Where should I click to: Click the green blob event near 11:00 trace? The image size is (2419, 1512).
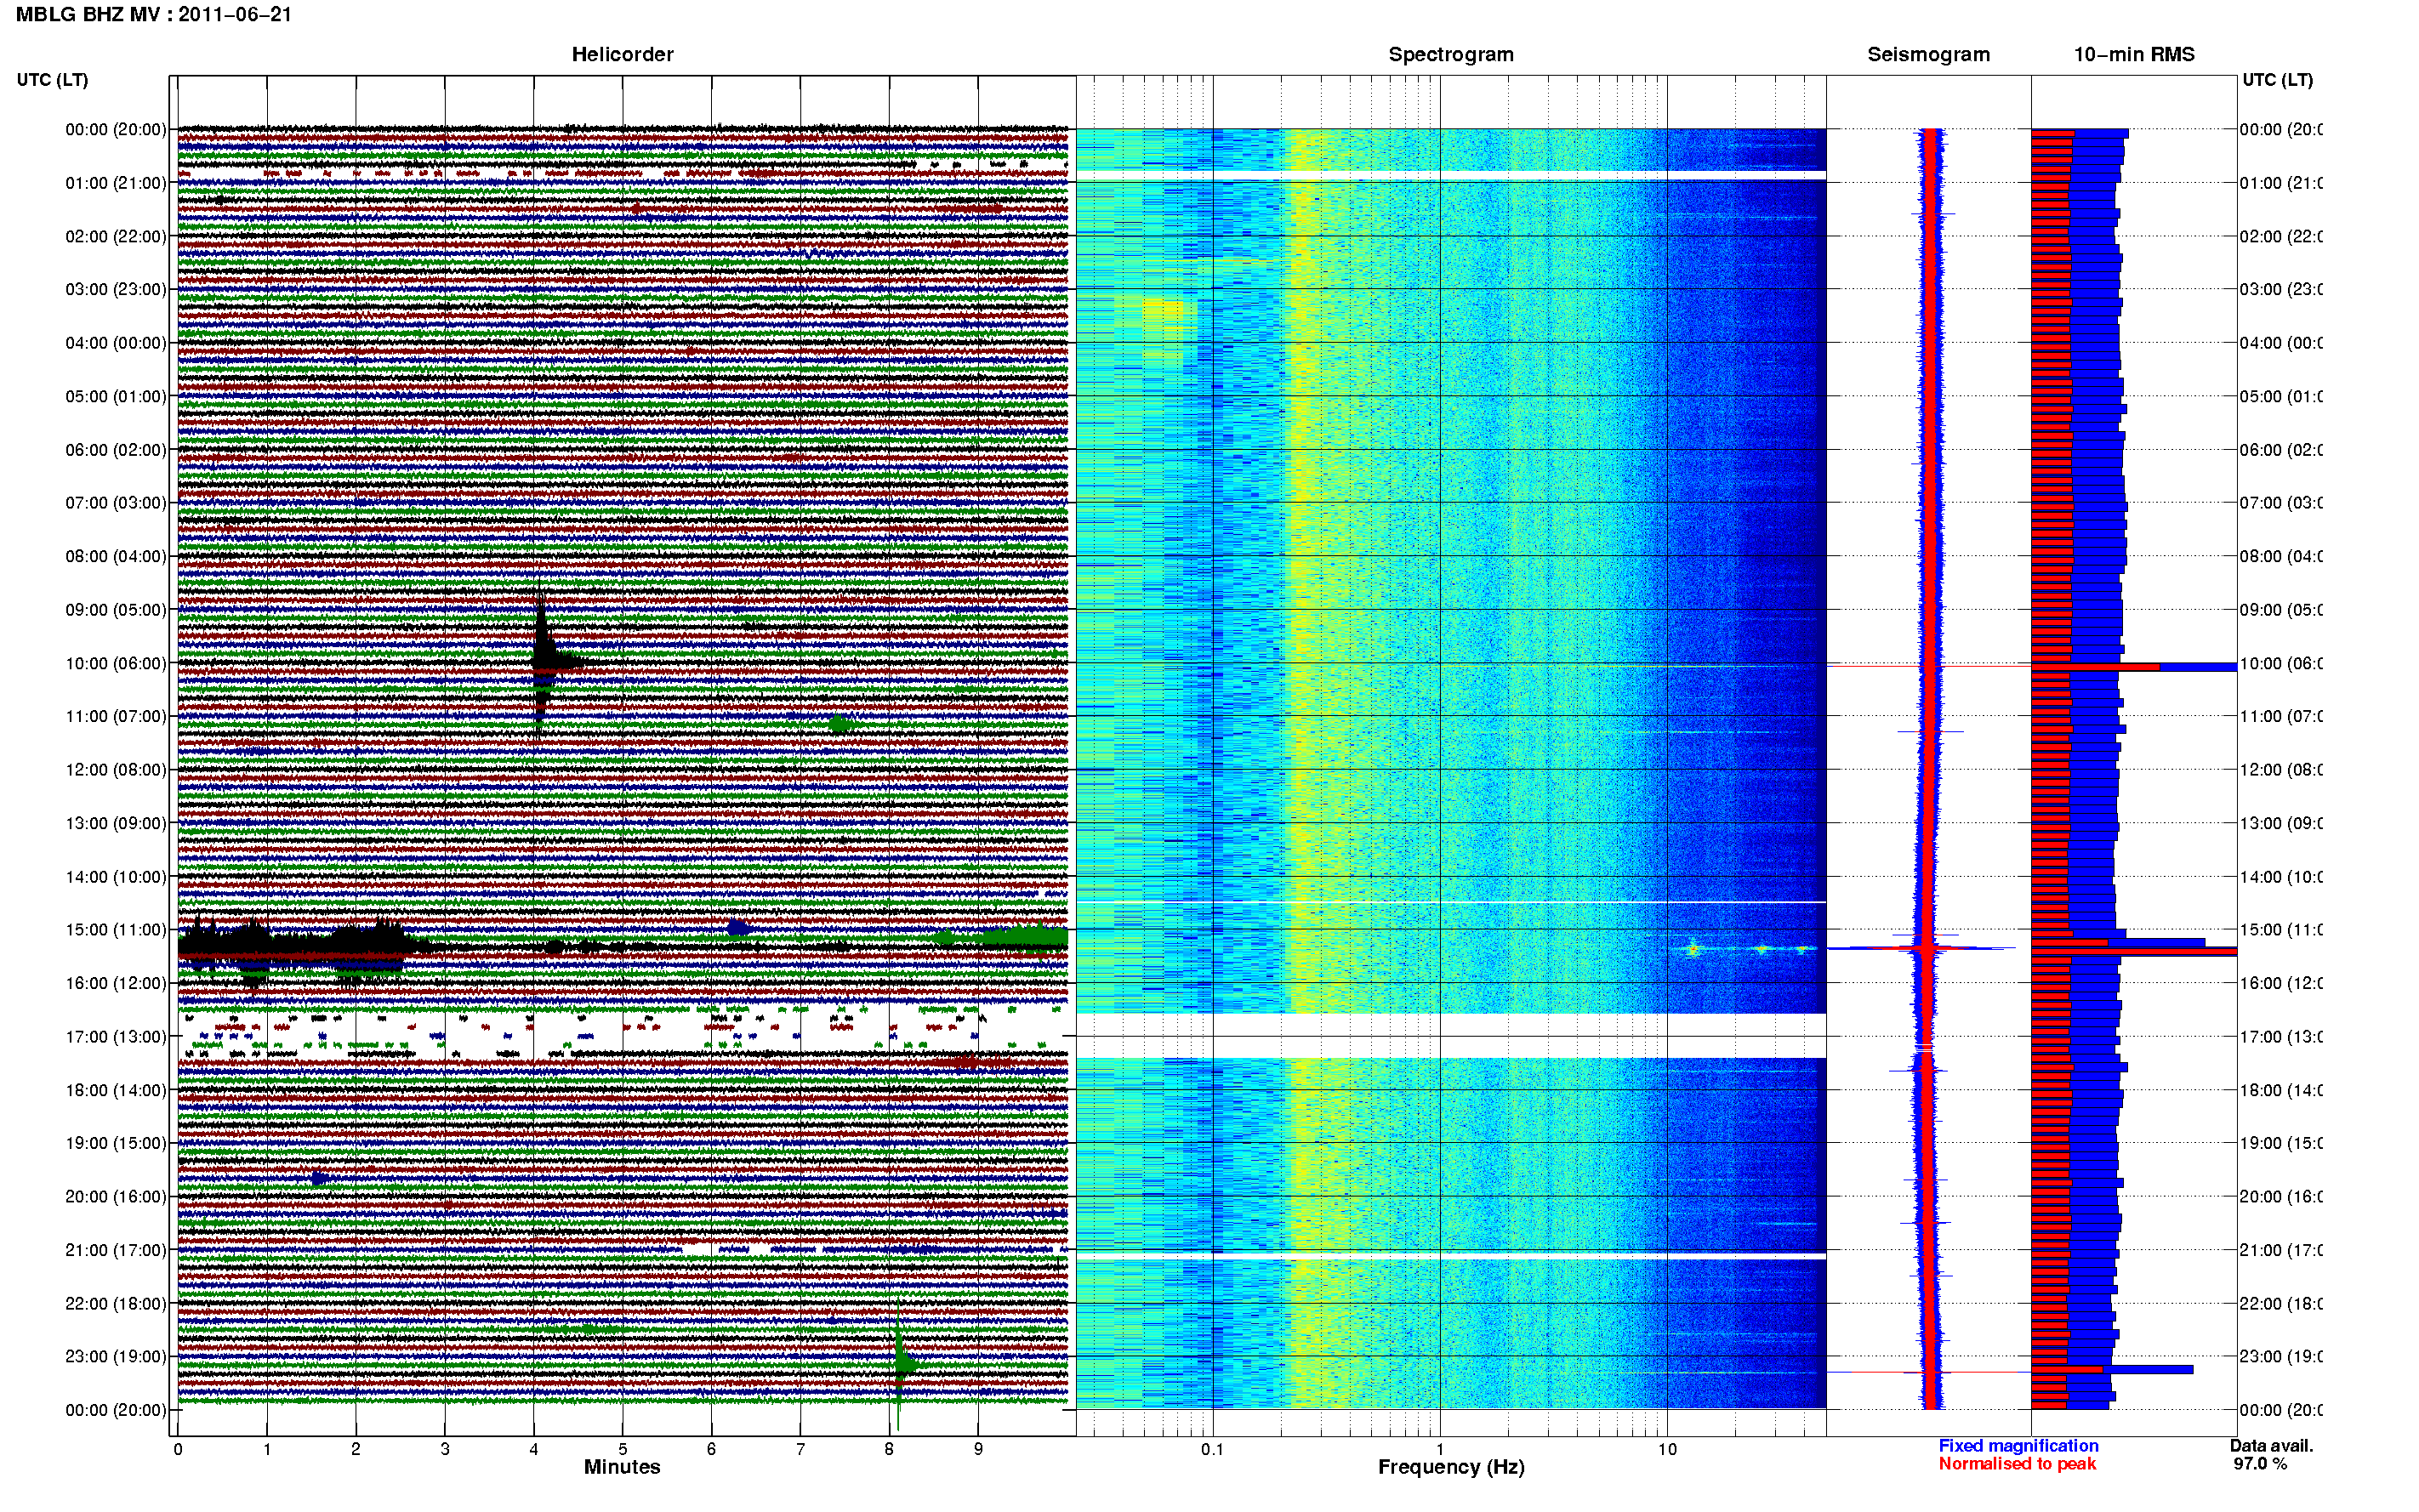tap(840, 724)
